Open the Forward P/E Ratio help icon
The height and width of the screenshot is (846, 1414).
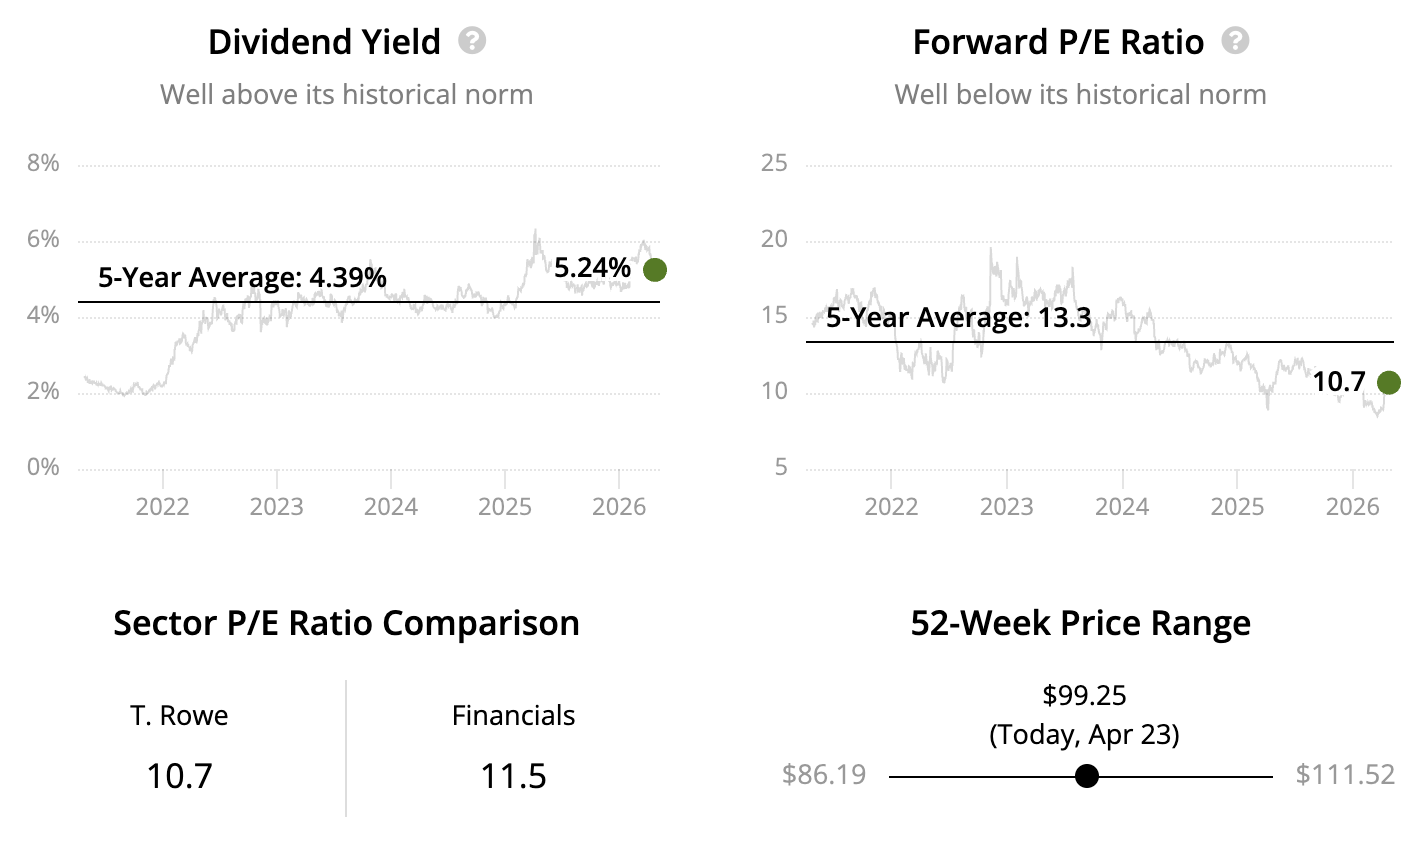[1236, 41]
